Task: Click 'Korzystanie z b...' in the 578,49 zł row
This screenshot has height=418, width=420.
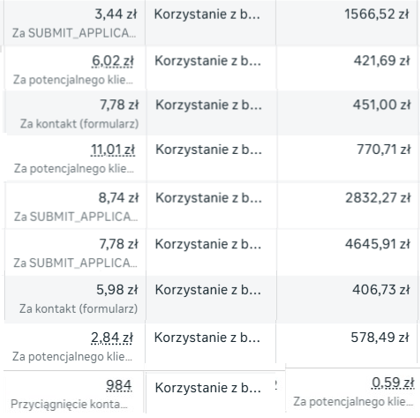Action: click(x=207, y=338)
